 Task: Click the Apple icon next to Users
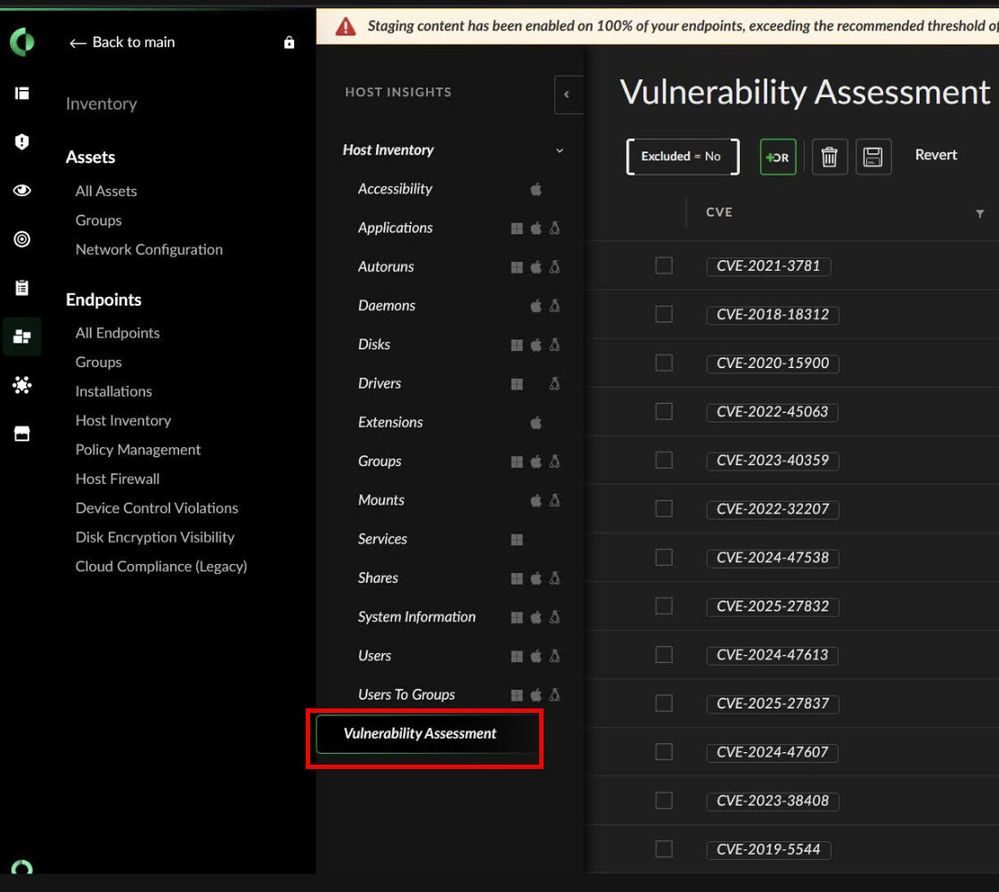(536, 656)
